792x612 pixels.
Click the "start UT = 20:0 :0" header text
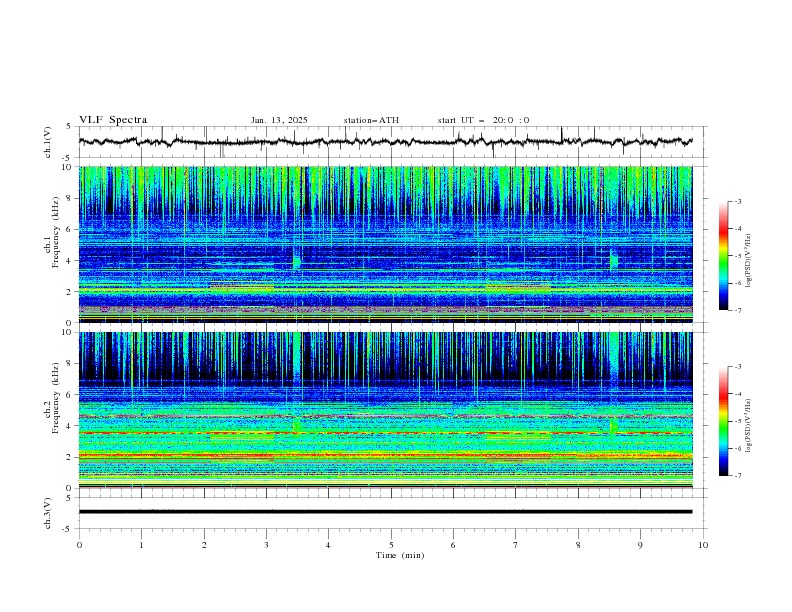(x=483, y=120)
